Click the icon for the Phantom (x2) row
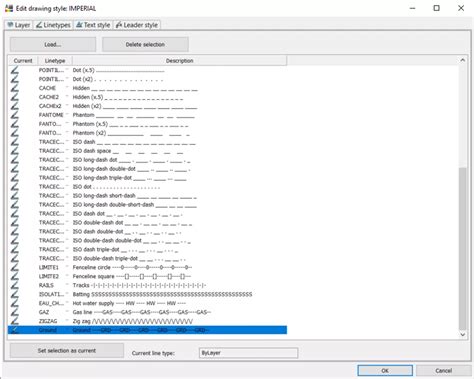The width and height of the screenshot is (474, 379). click(14, 133)
